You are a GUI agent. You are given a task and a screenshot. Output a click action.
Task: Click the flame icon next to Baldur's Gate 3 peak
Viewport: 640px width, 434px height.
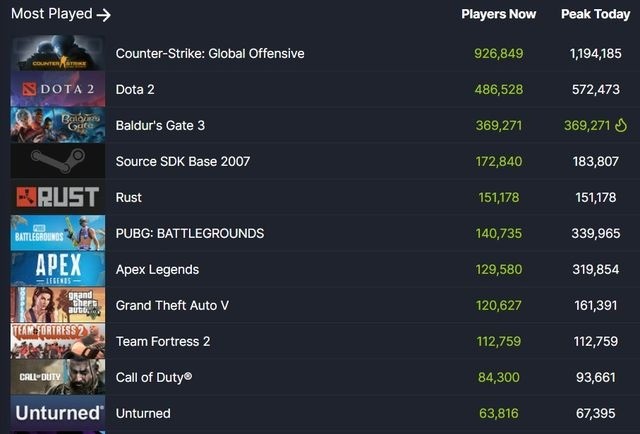620,125
